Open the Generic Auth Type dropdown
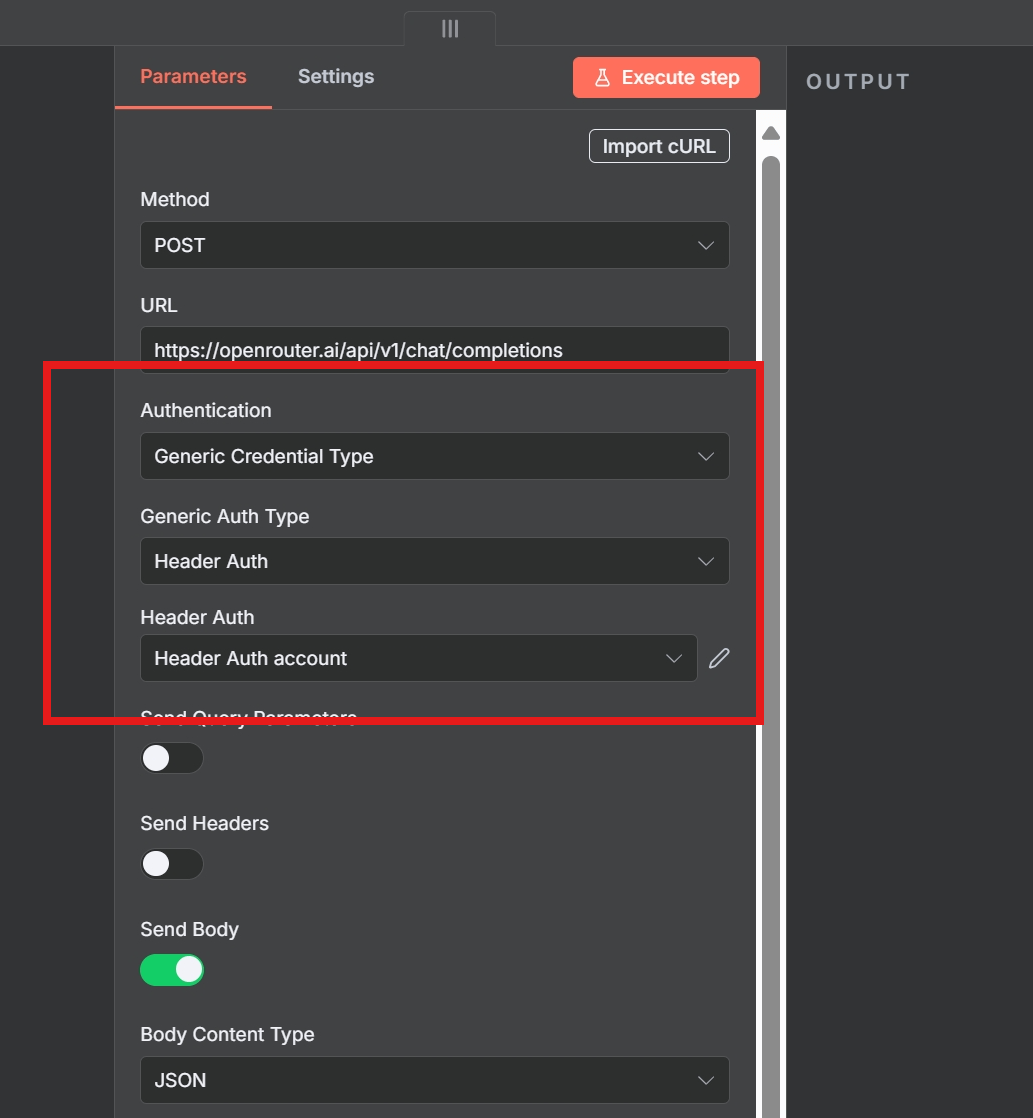This screenshot has height=1118, width=1033. click(x=435, y=561)
